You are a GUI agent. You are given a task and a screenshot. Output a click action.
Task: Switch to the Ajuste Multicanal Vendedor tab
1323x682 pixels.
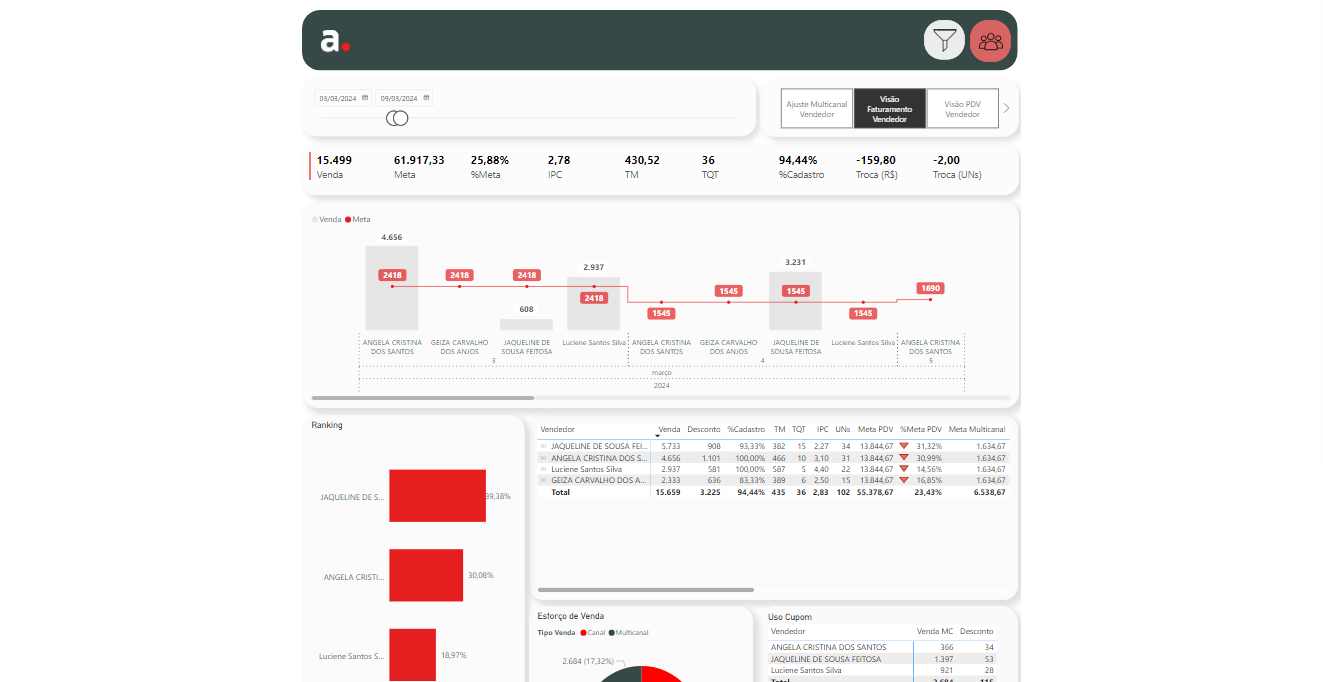tap(817, 108)
